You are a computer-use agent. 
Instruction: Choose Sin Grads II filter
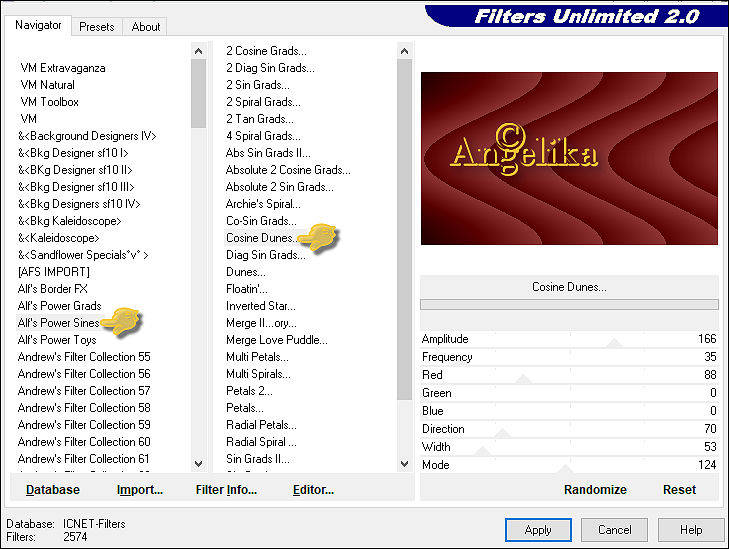pyautogui.click(x=258, y=459)
